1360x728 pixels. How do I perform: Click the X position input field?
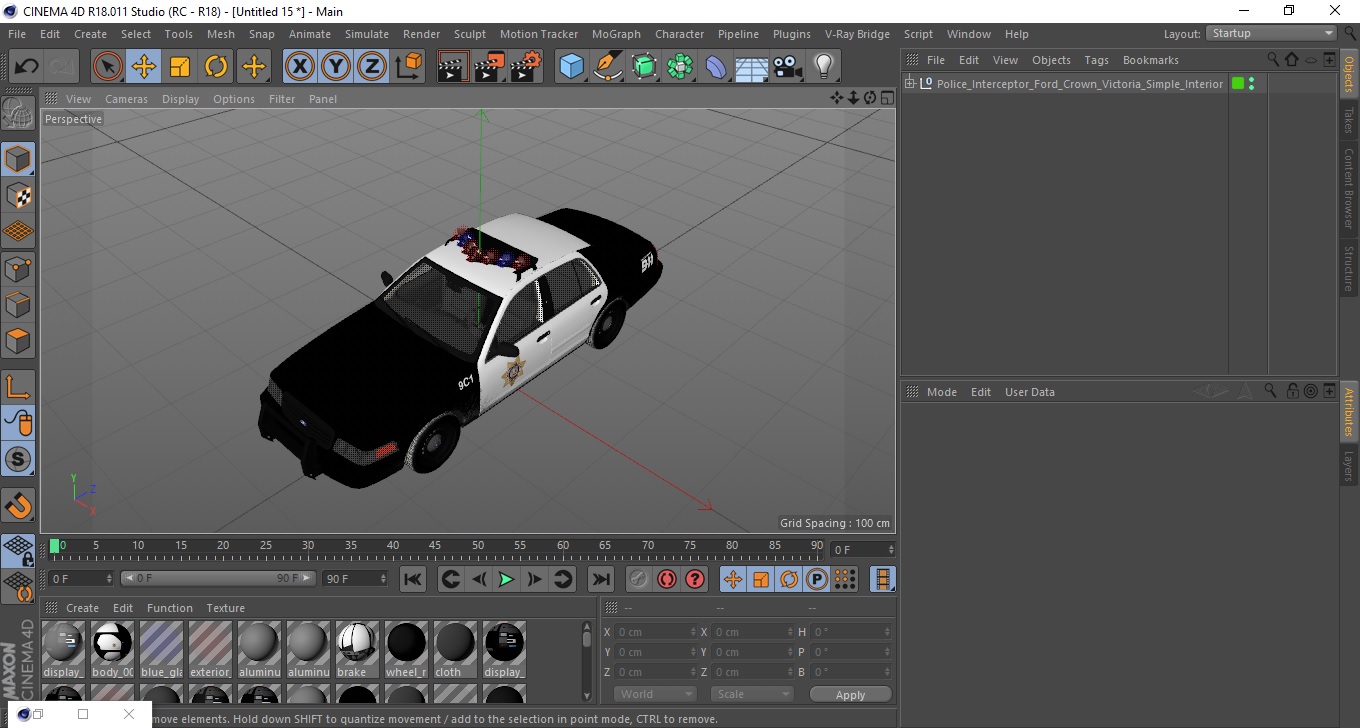654,632
